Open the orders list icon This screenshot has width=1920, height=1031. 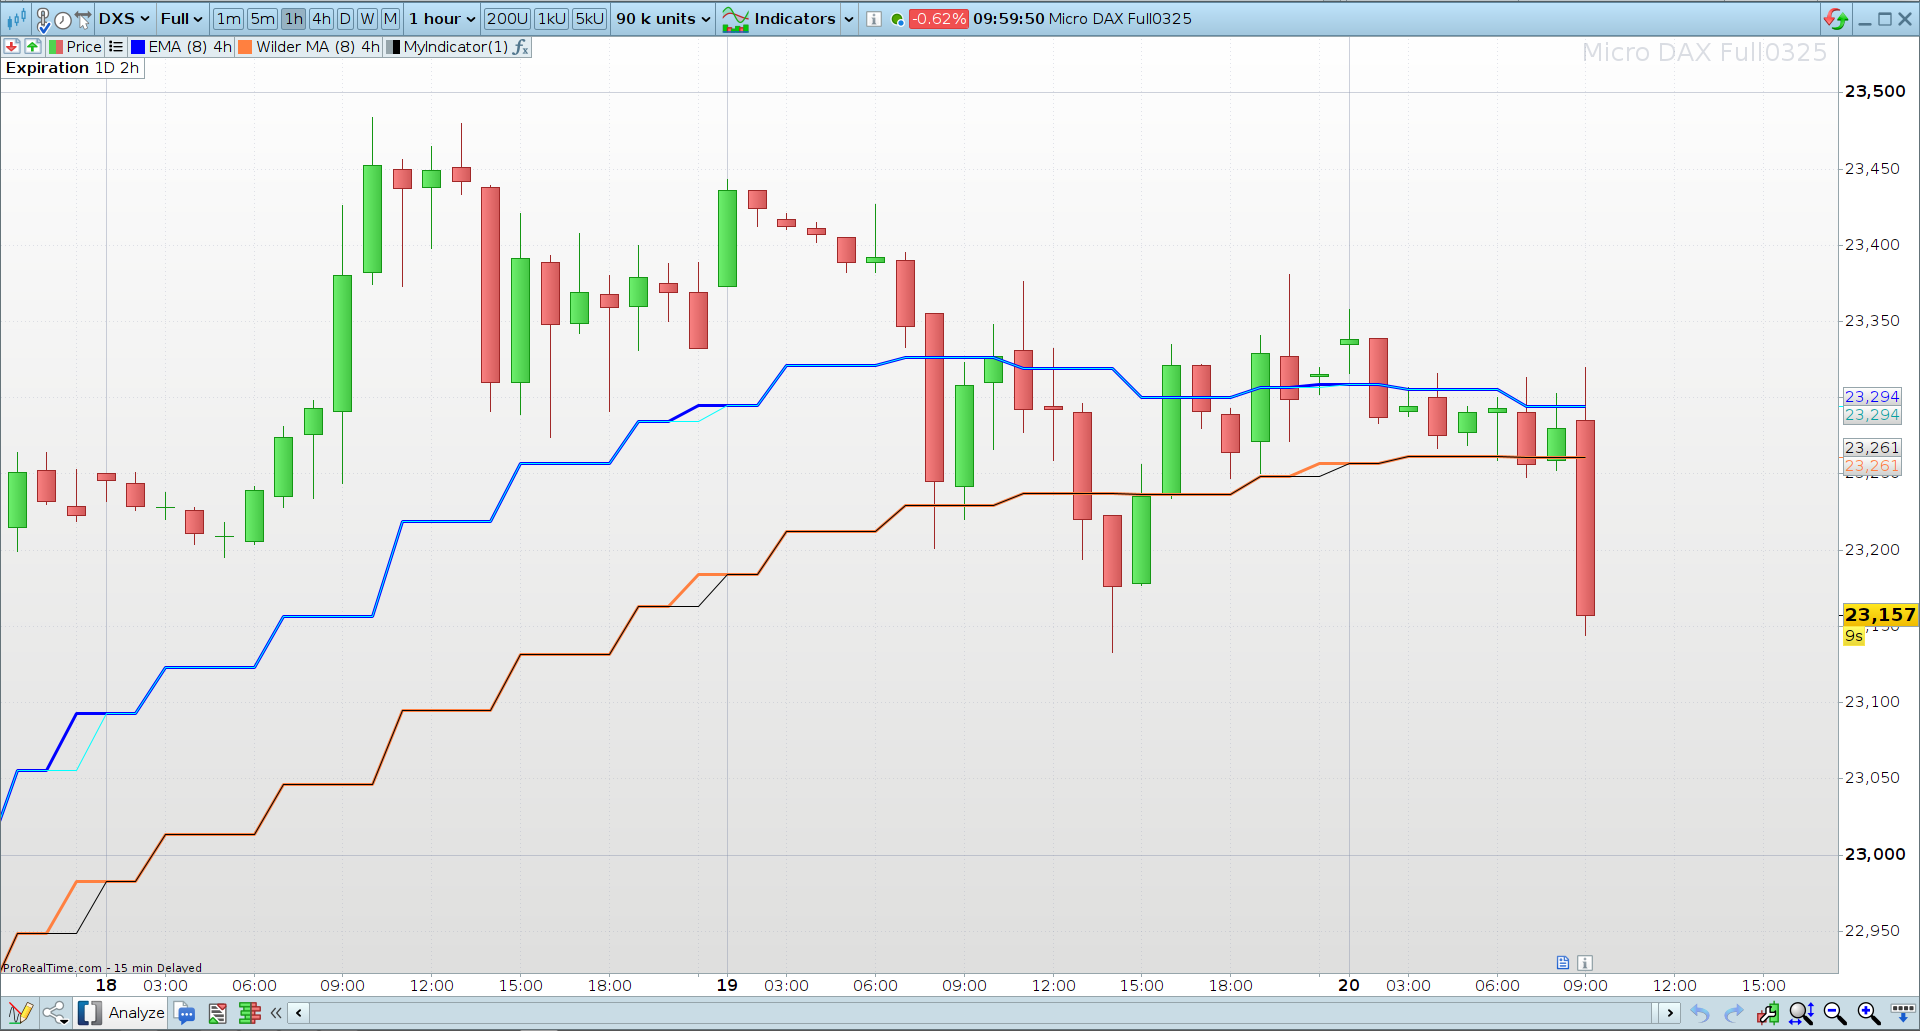(x=217, y=1013)
